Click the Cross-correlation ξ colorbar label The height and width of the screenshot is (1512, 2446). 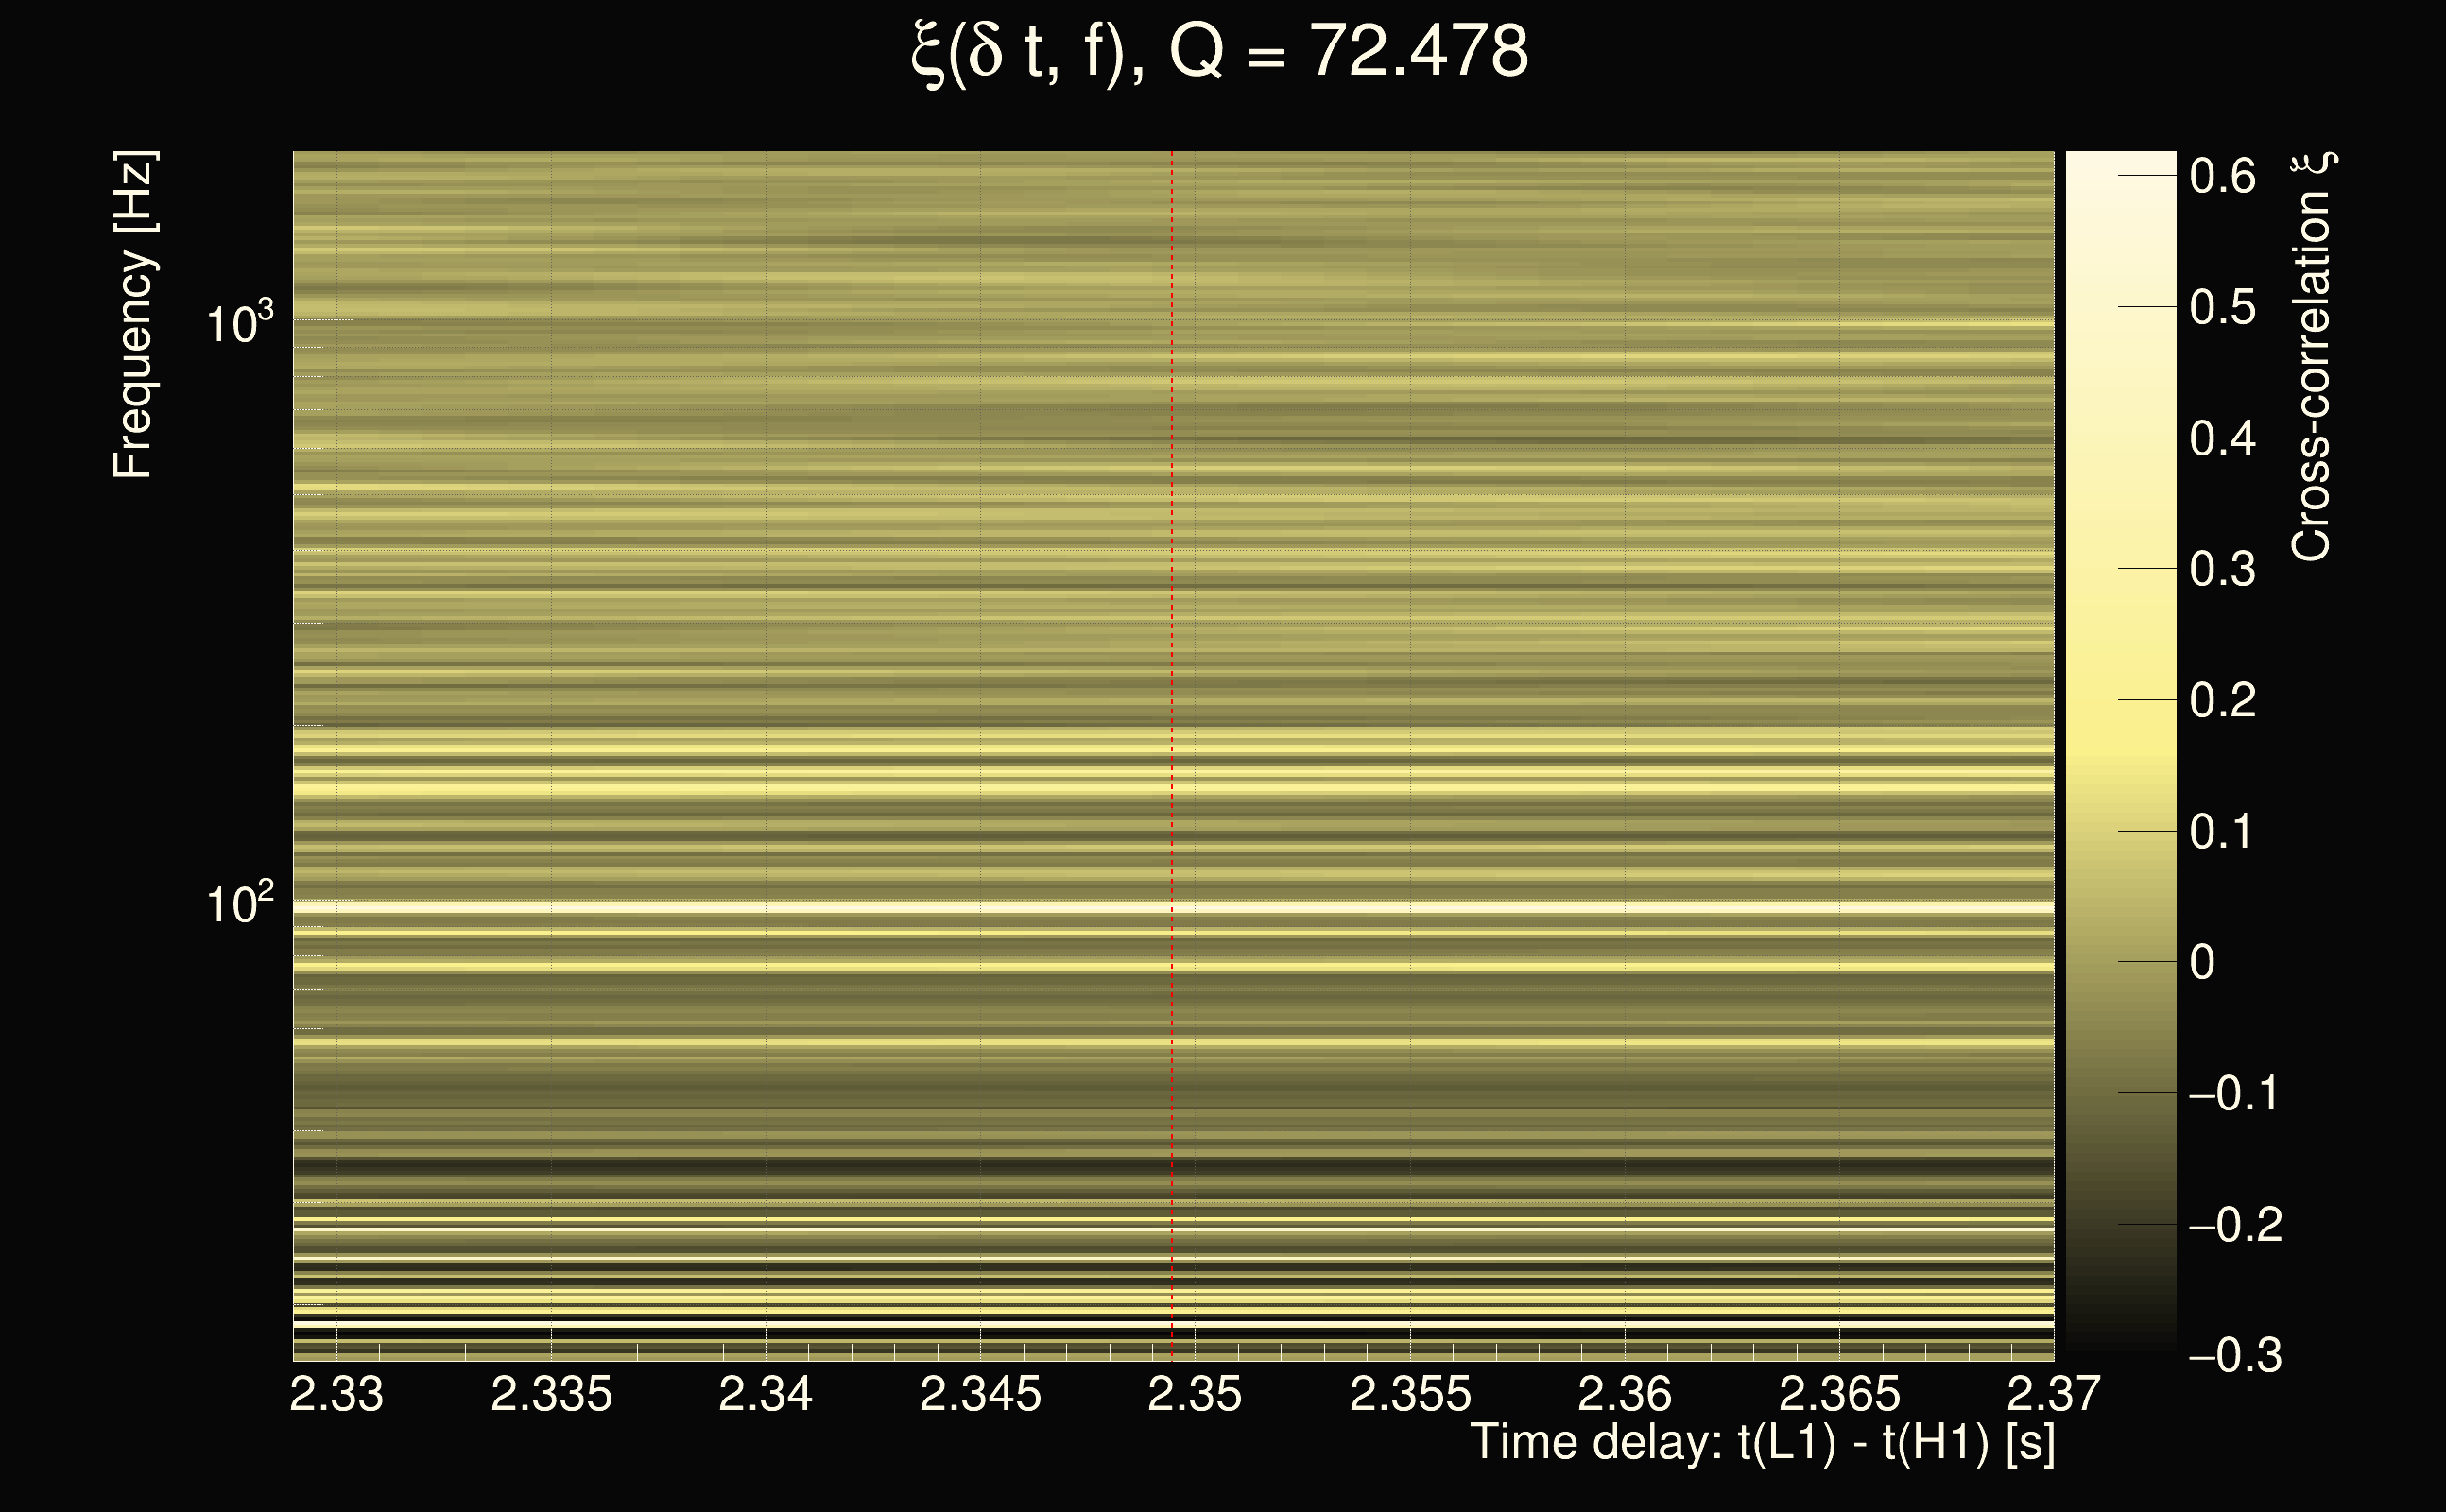pyautogui.click(x=2312, y=357)
